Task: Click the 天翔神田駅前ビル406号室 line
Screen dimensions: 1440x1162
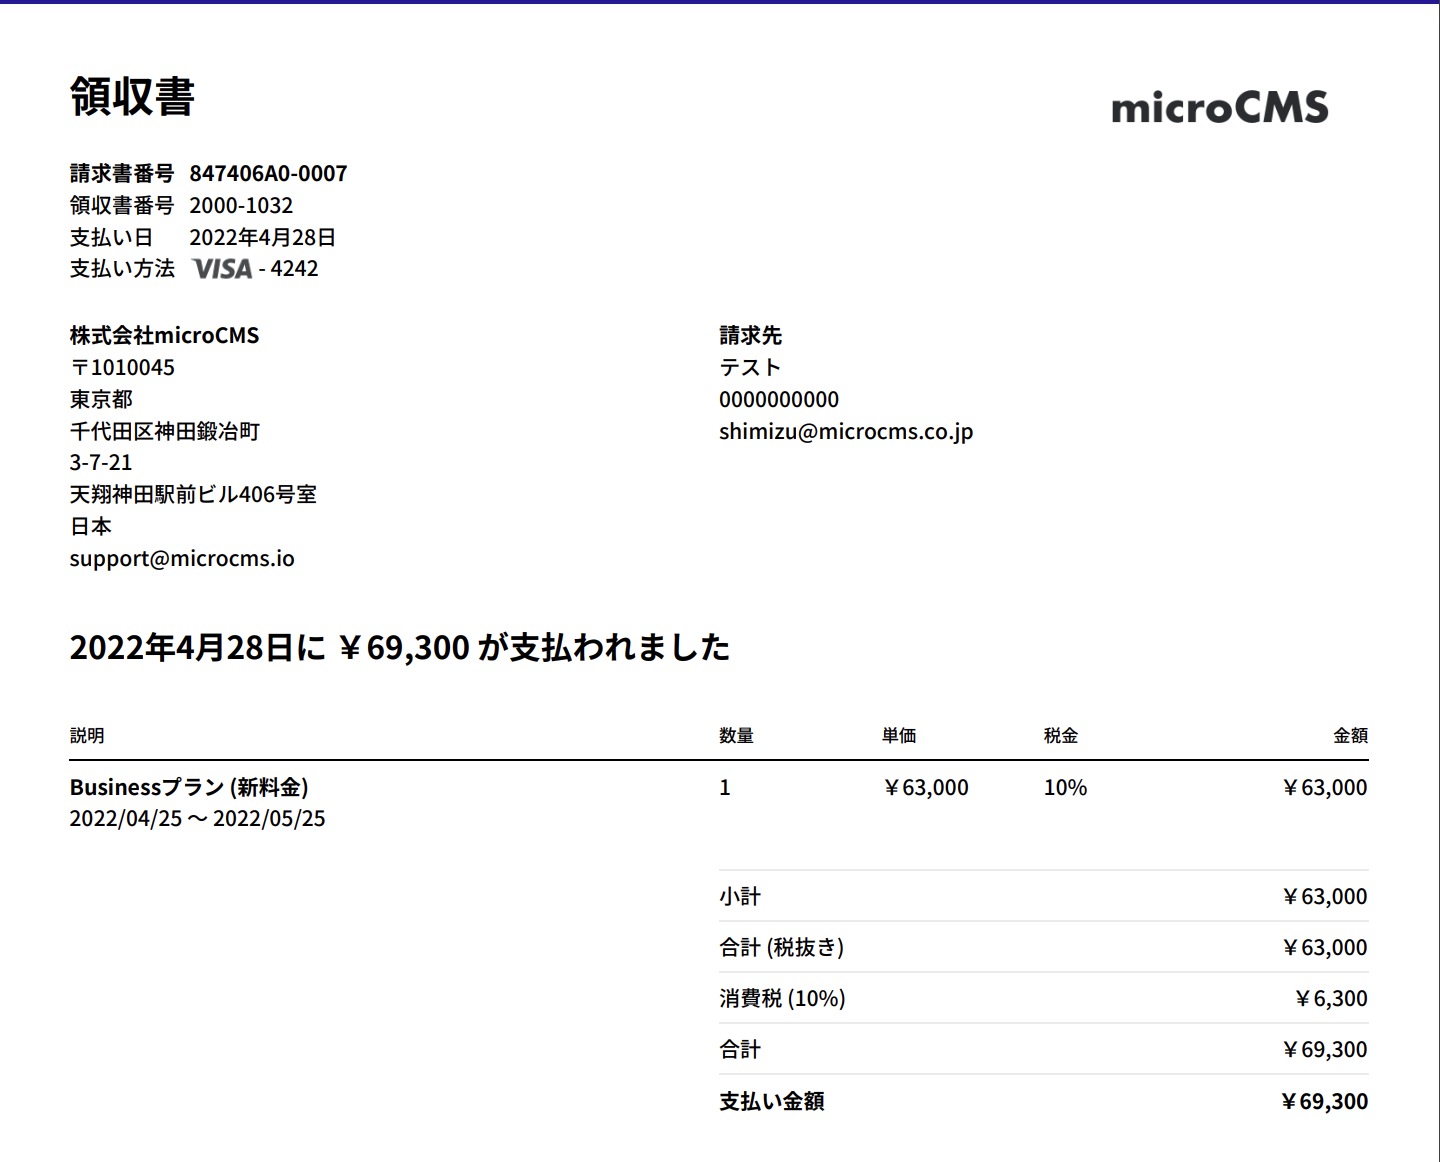Action: pos(193,495)
